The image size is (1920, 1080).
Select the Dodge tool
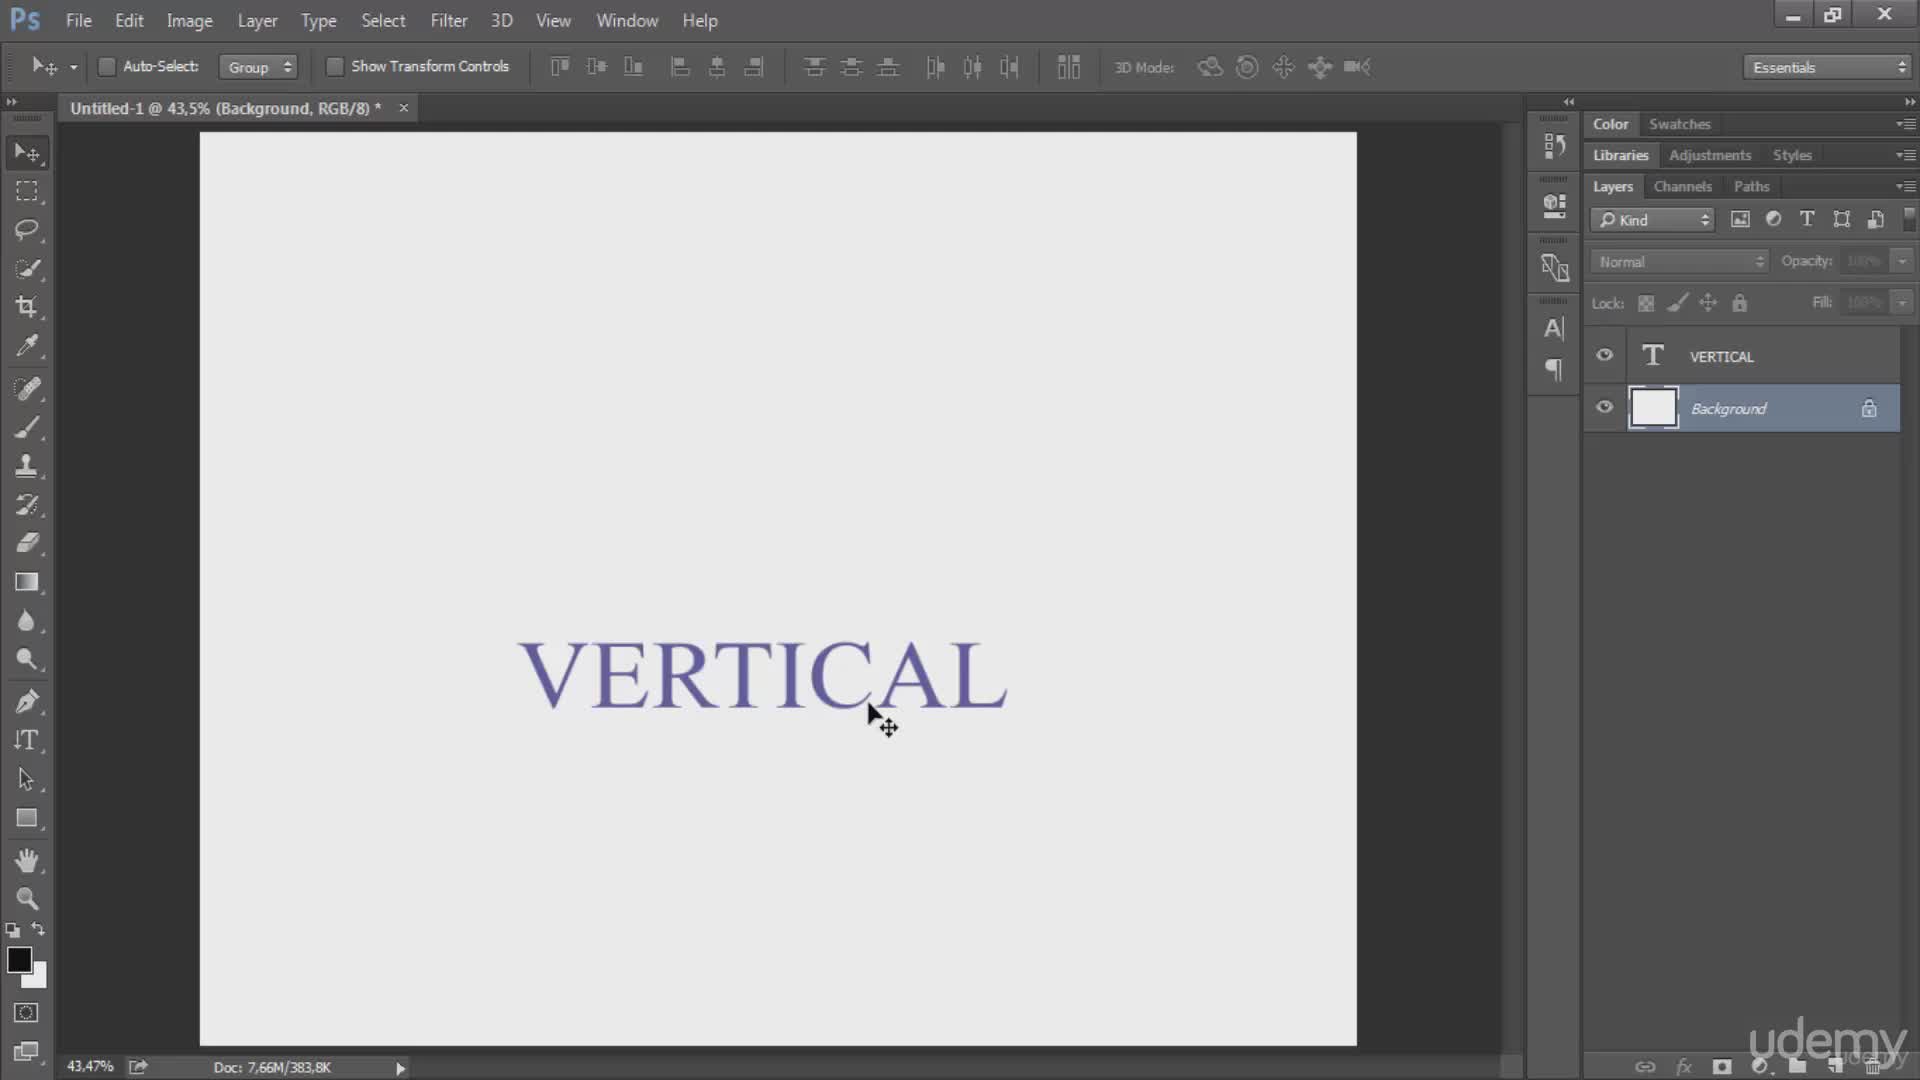[x=27, y=659]
